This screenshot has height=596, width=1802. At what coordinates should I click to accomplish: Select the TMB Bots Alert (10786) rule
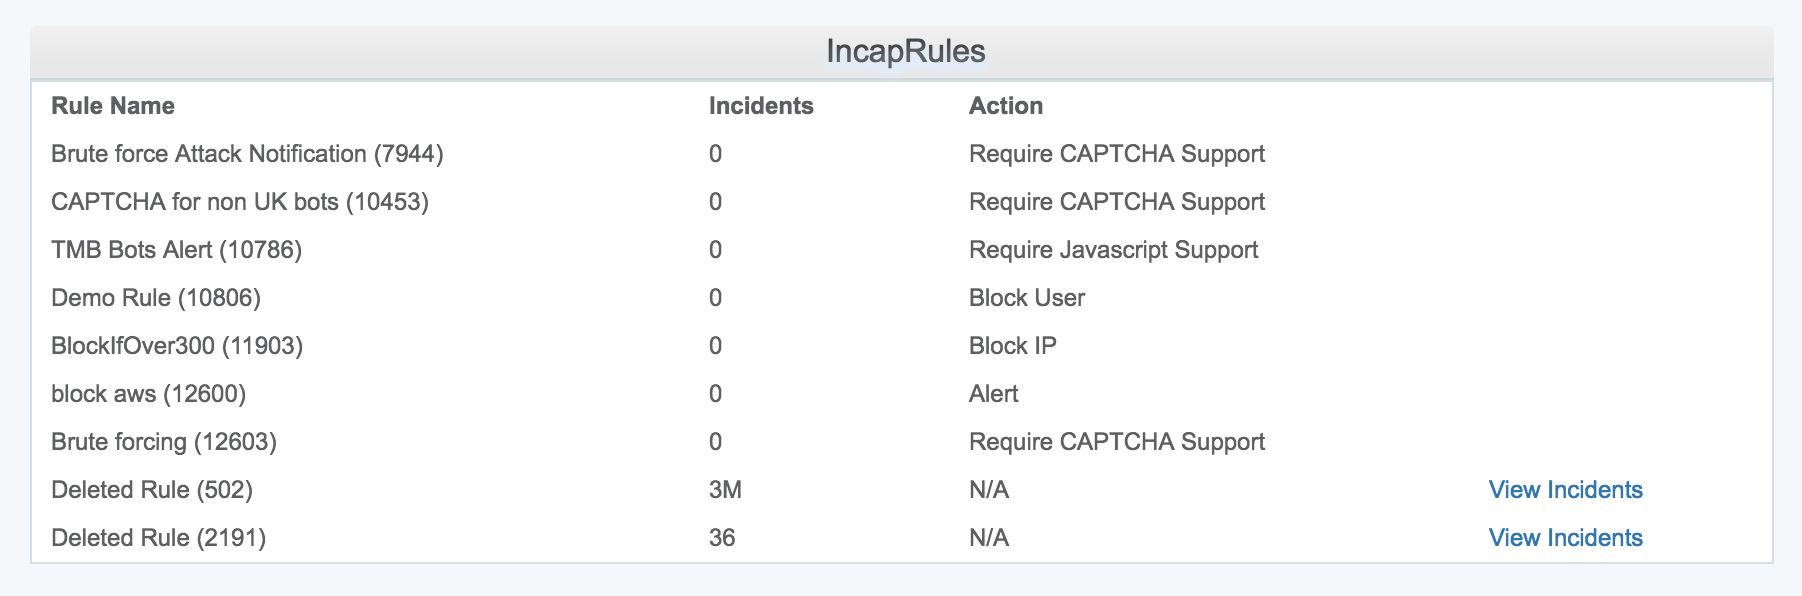(176, 250)
